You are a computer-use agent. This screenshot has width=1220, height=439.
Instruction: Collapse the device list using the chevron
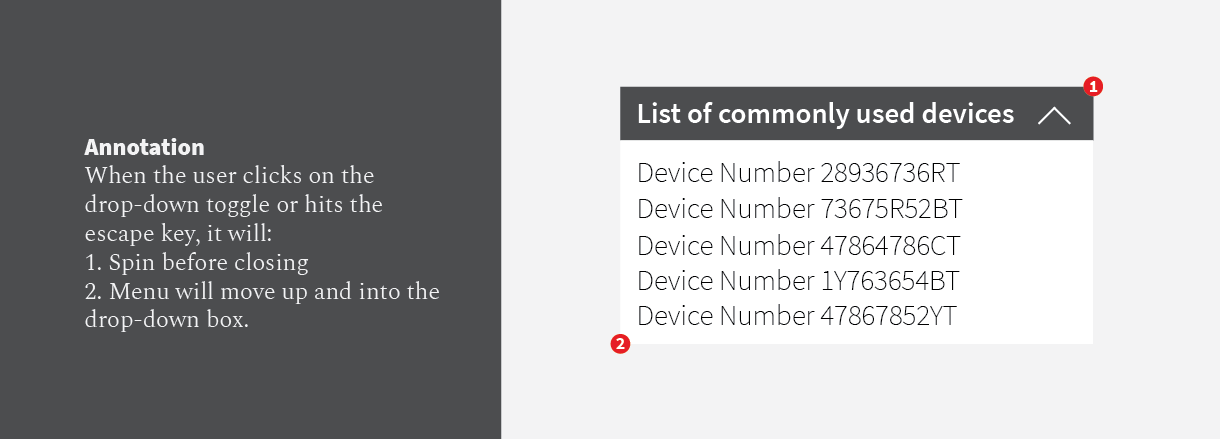click(x=1054, y=115)
